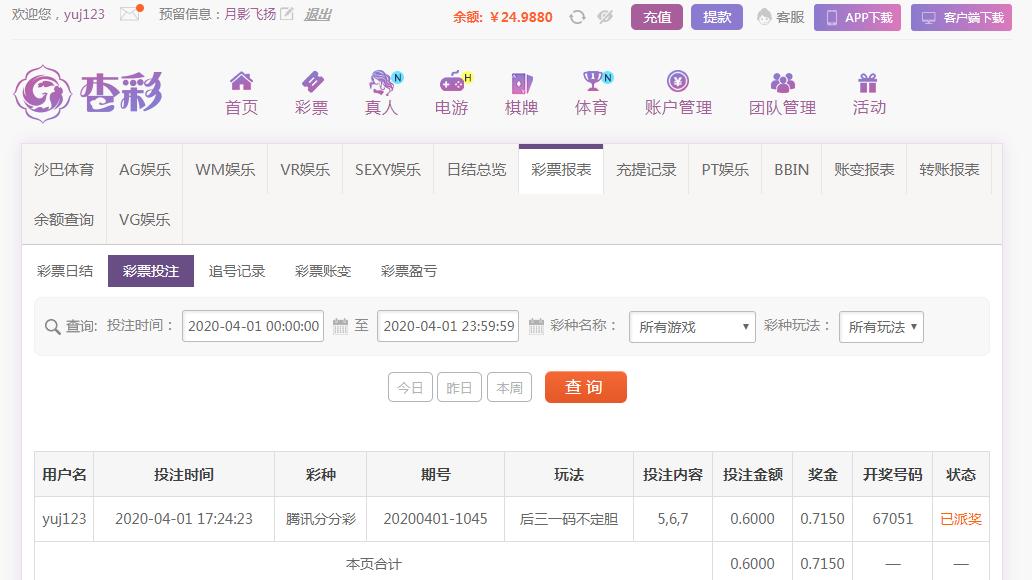The width and height of the screenshot is (1032, 580).
Task: Open calendar icon for end time
Action: tap(536, 325)
